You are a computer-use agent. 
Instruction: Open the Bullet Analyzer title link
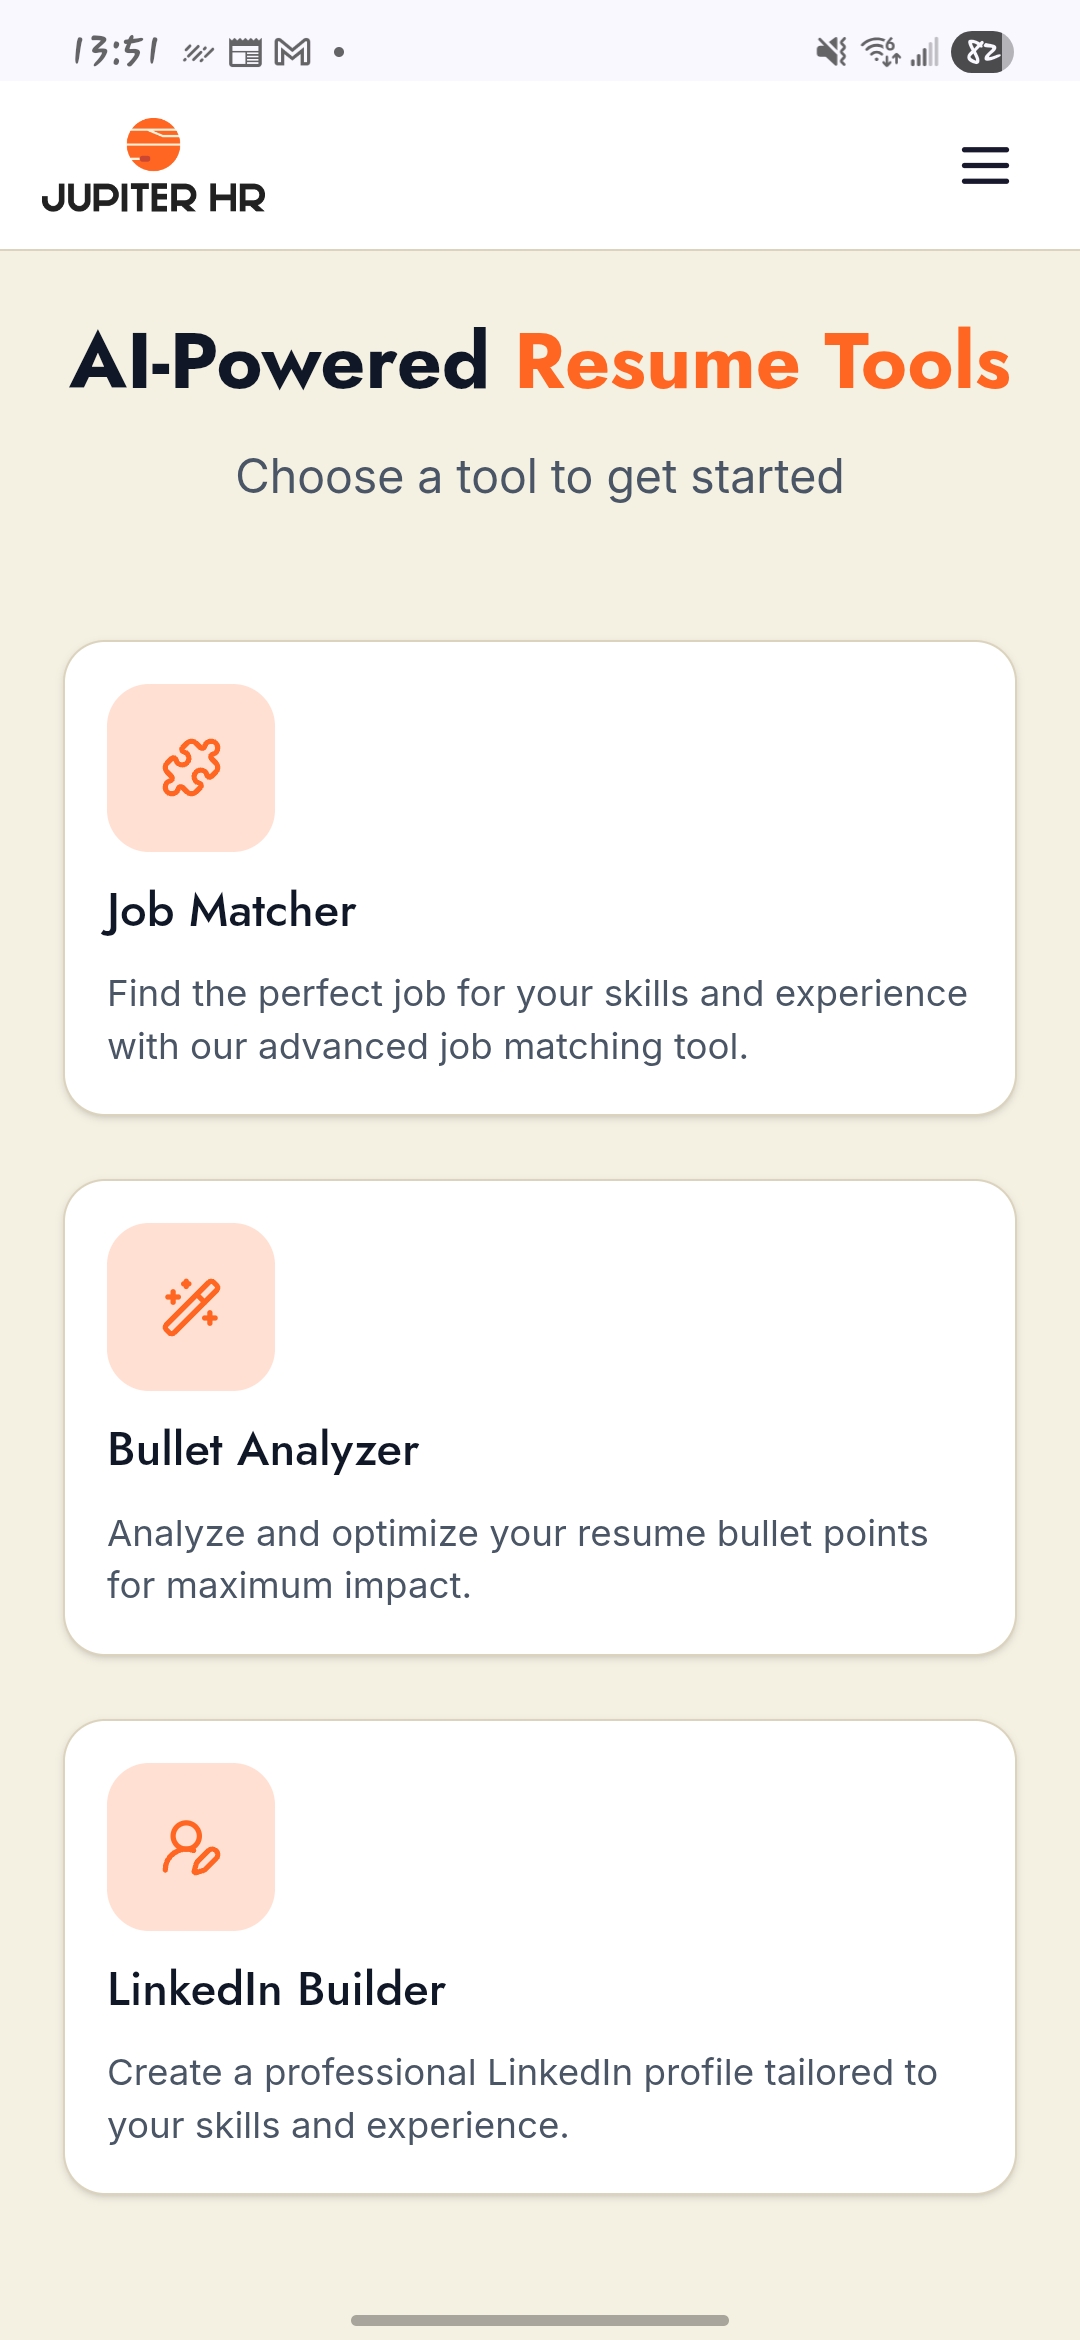coord(263,1450)
